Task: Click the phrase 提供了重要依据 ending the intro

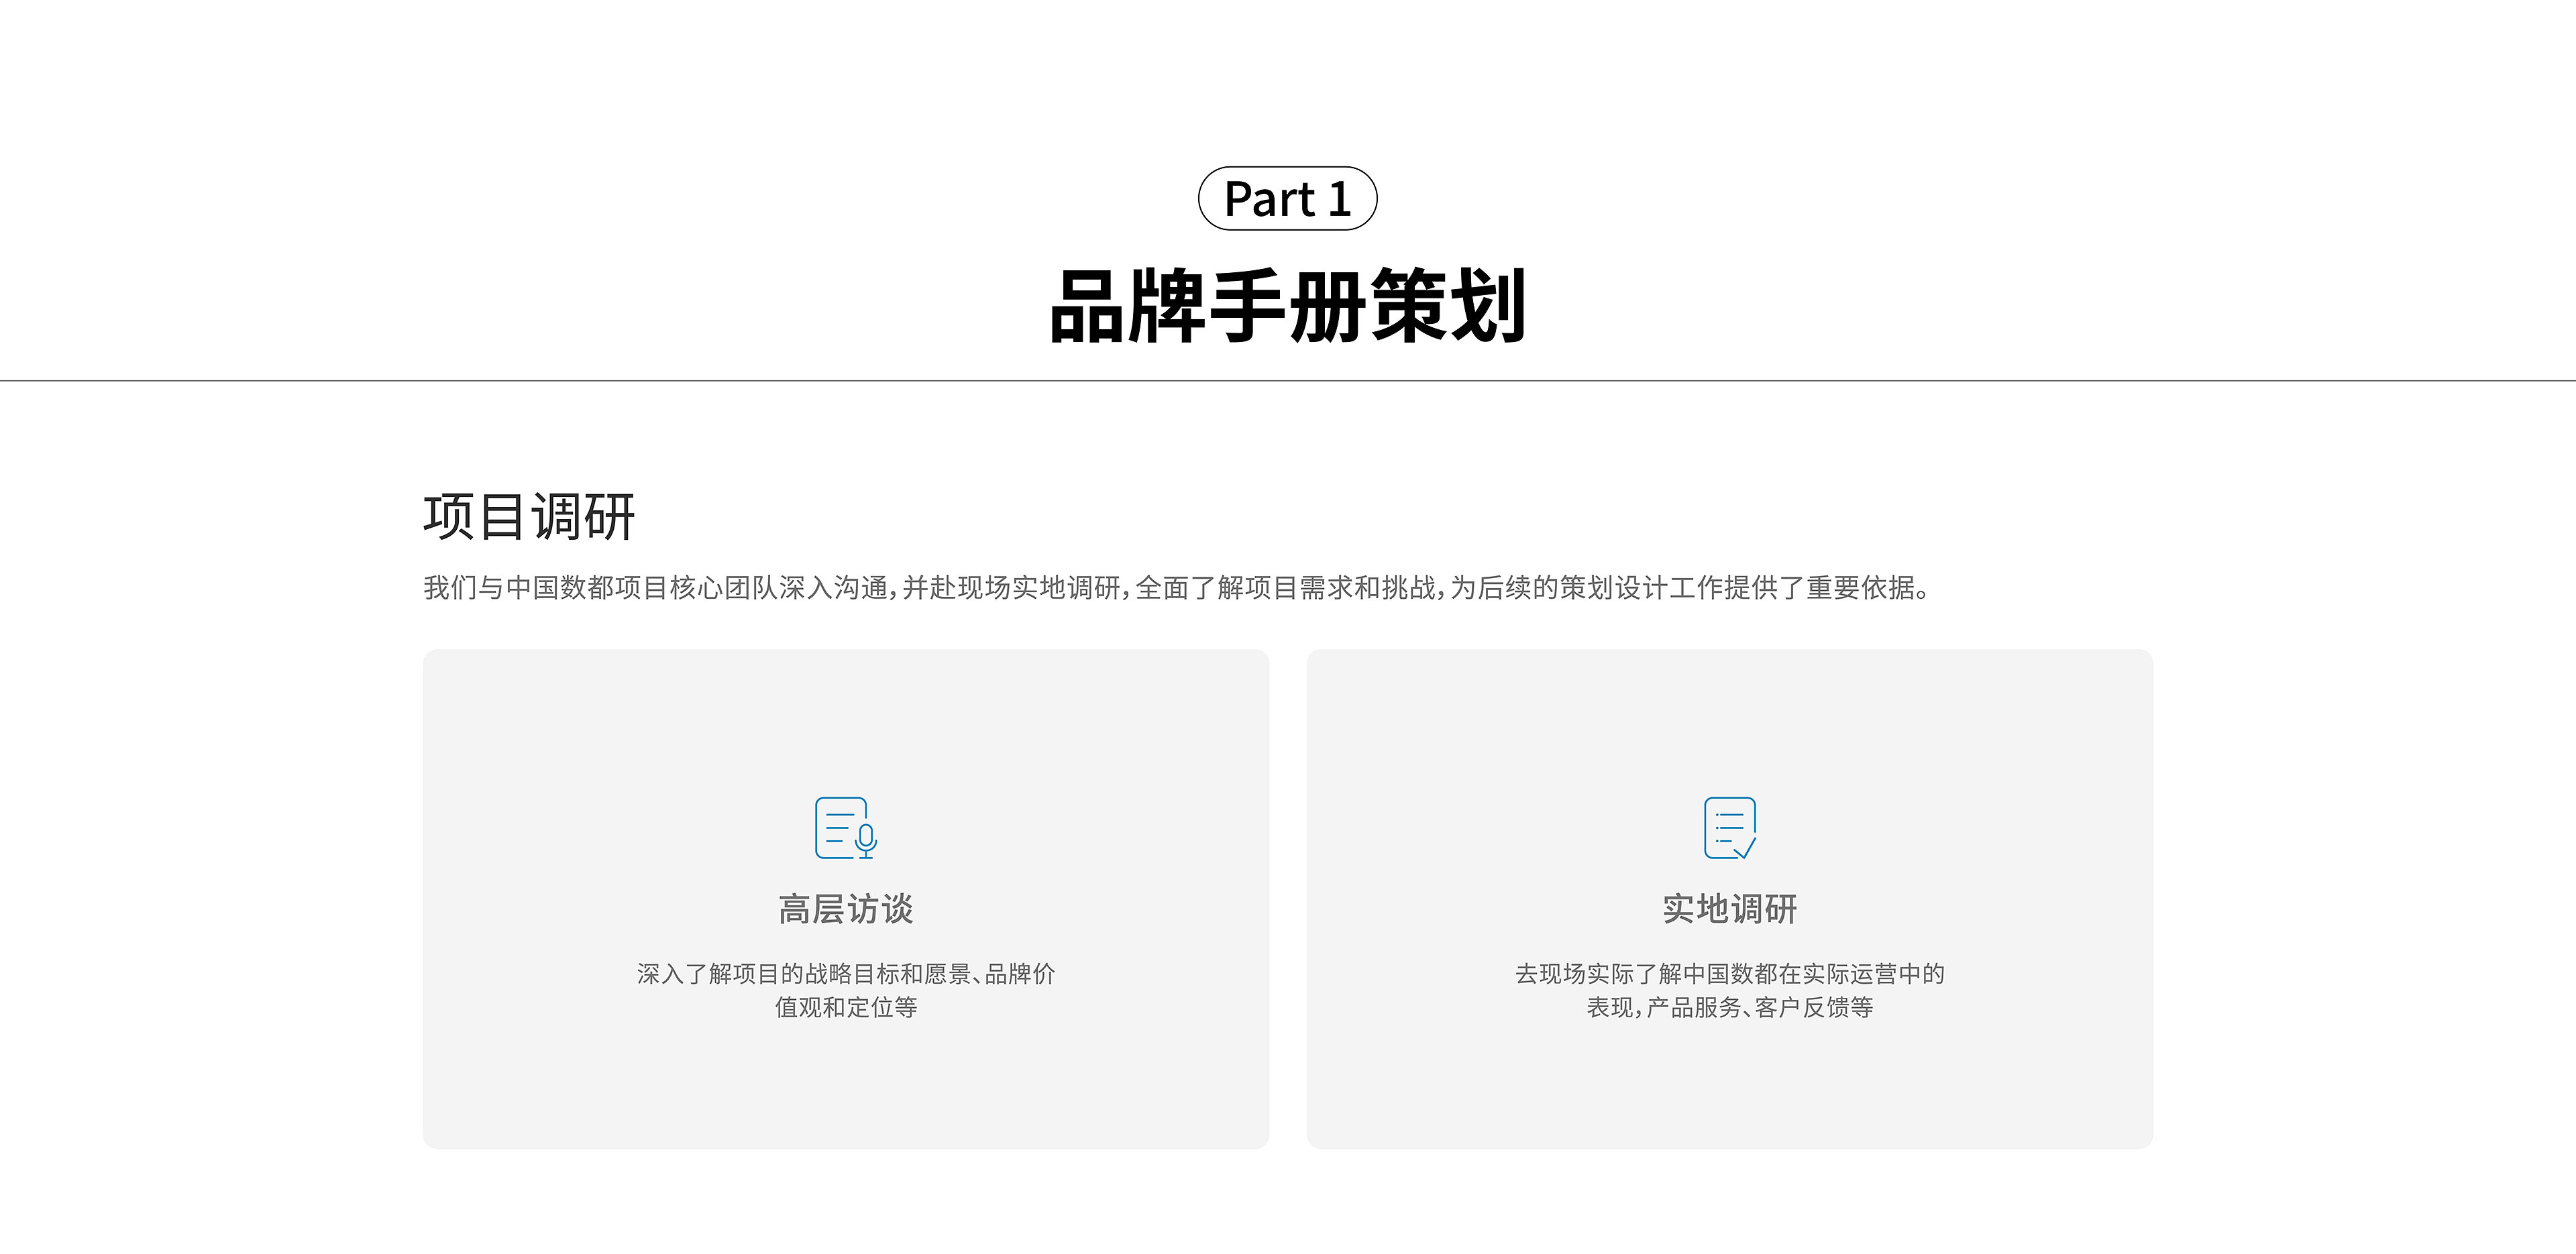Action: tap(1820, 587)
